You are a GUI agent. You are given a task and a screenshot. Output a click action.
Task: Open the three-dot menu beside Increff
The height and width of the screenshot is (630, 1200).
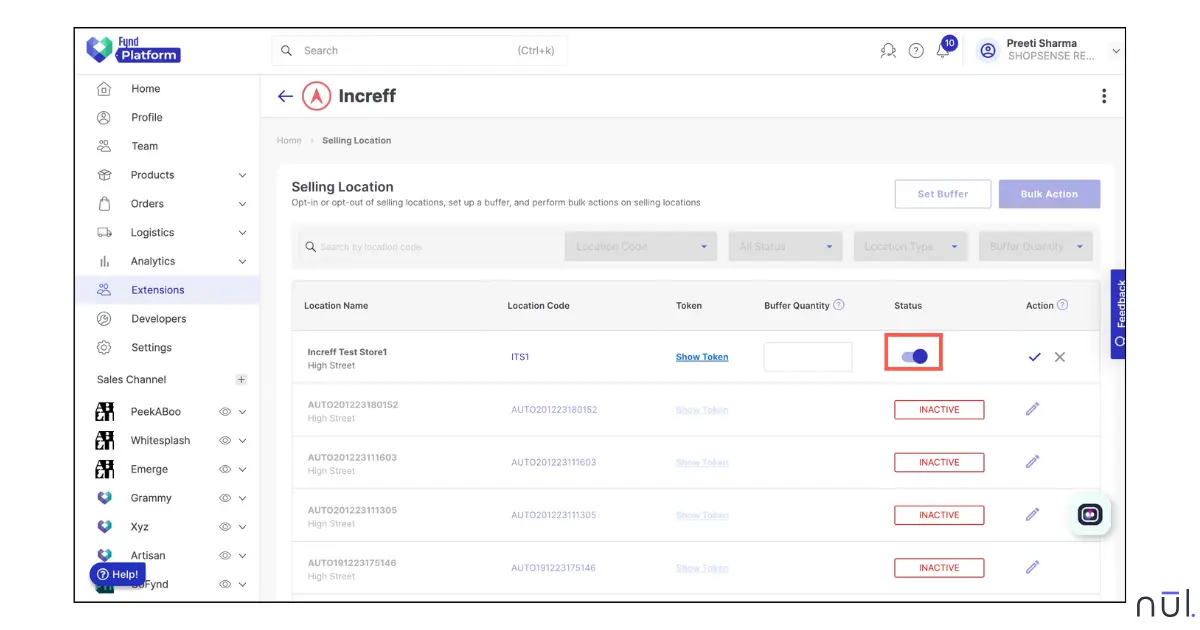(x=1104, y=96)
